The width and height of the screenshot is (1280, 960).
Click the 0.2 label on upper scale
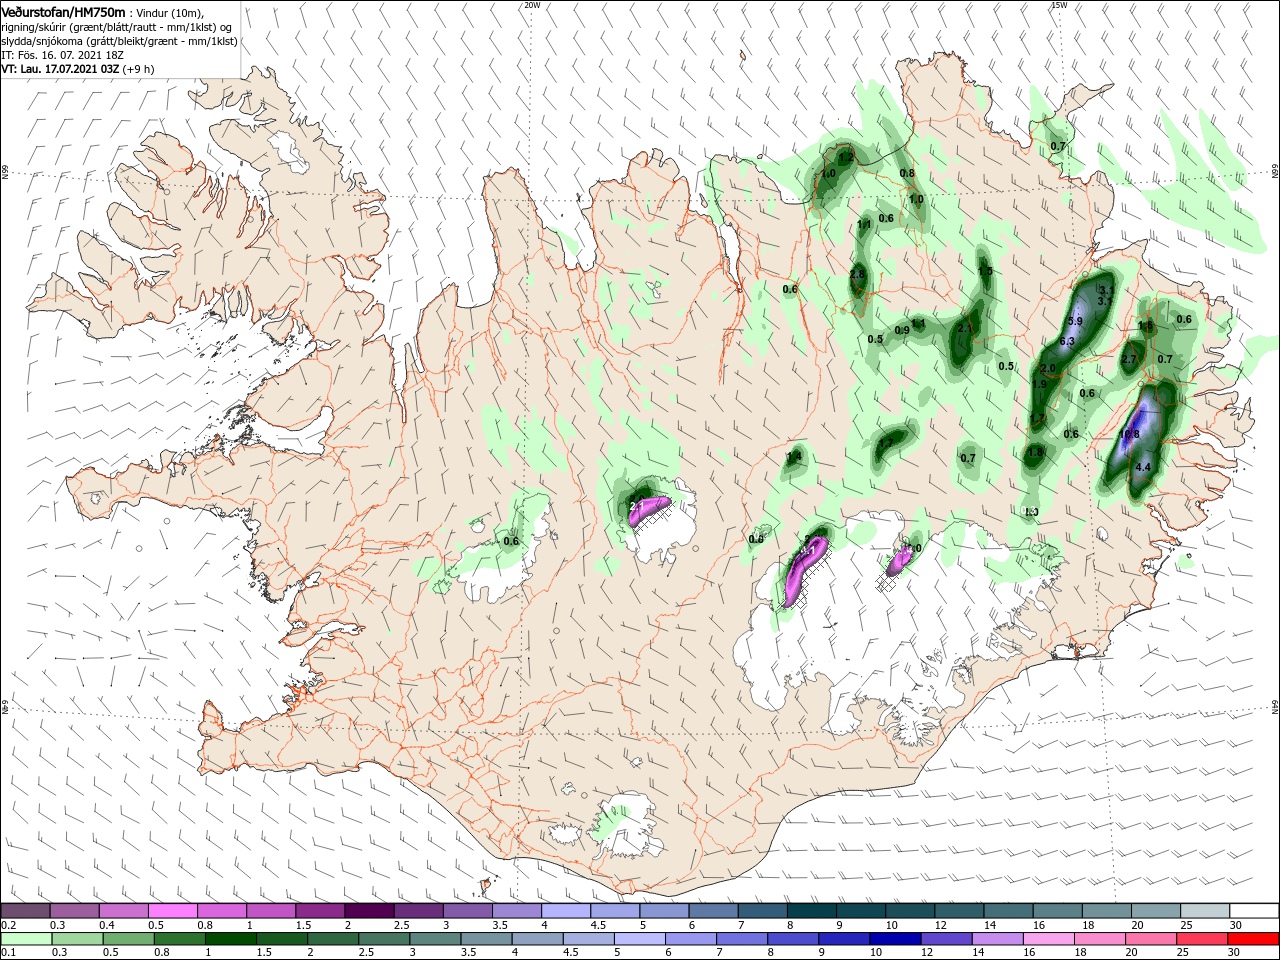coord(8,925)
